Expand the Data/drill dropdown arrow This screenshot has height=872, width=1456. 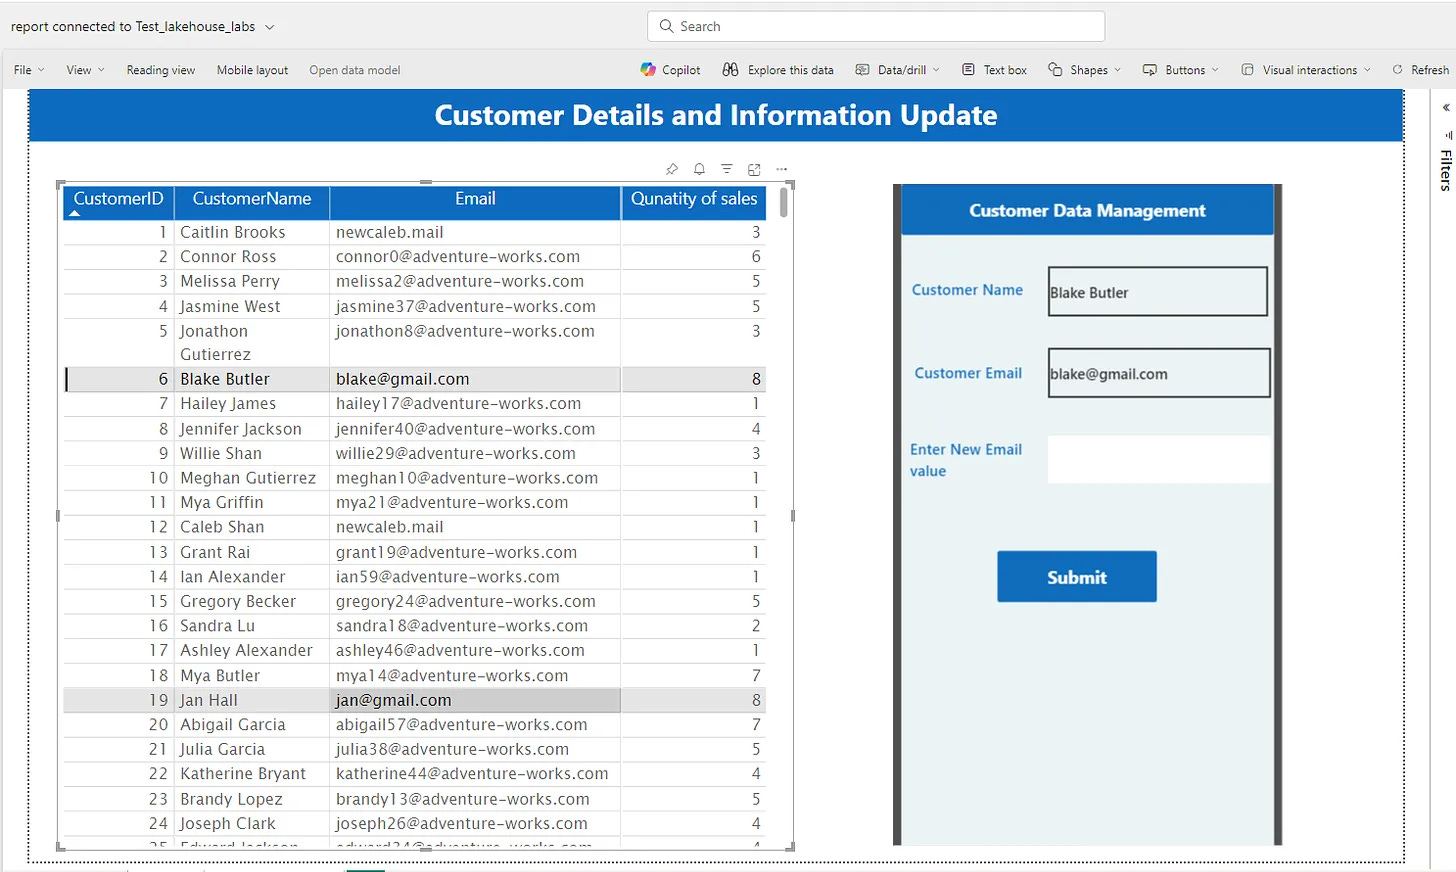[936, 70]
